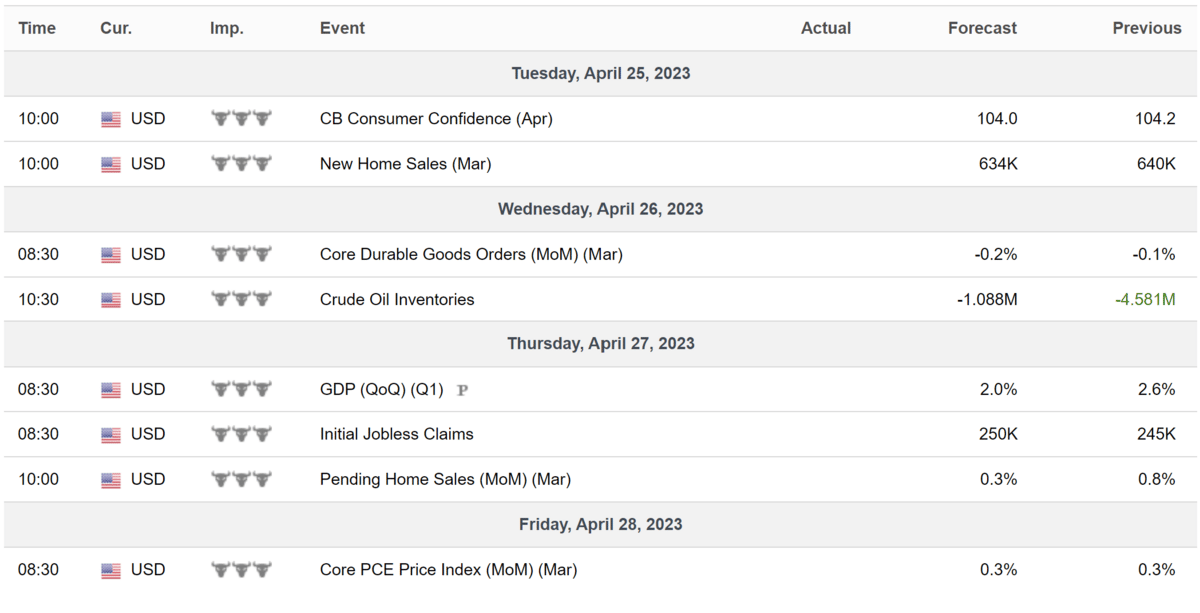Click the green -4.581M previous value
Viewport: 1200px width, 613px height.
[1145, 299]
